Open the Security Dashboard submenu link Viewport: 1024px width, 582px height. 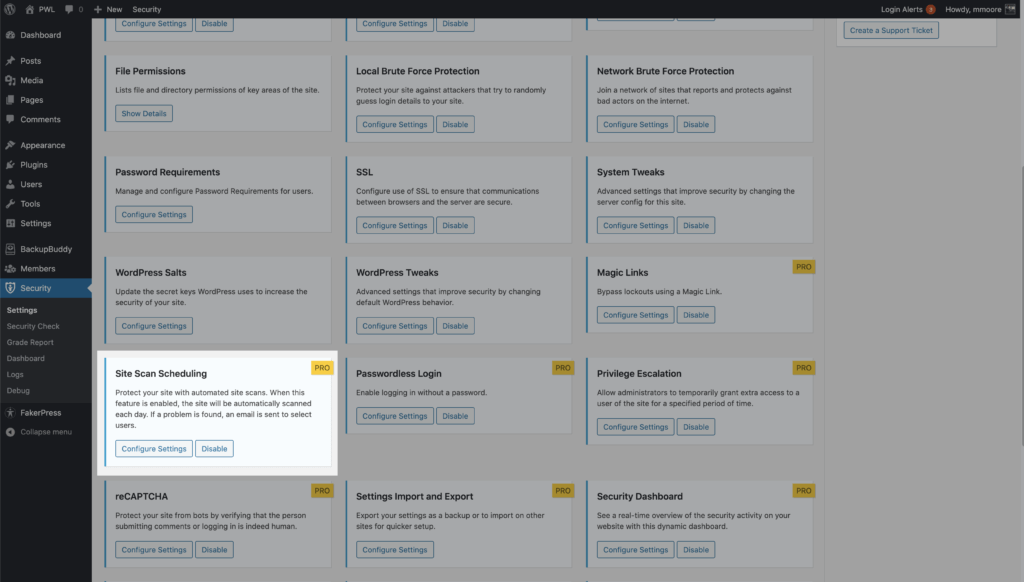click(25, 359)
